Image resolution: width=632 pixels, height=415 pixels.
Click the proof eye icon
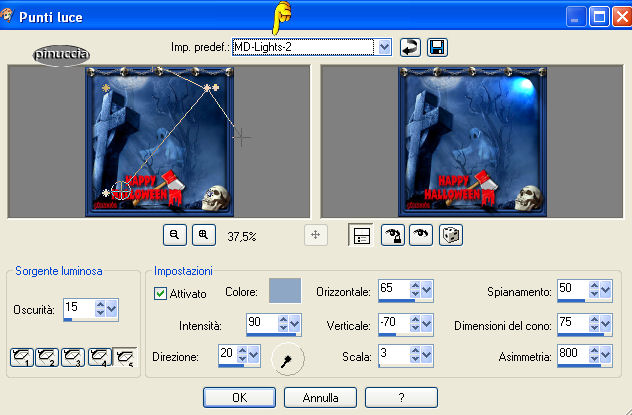pyautogui.click(x=421, y=235)
